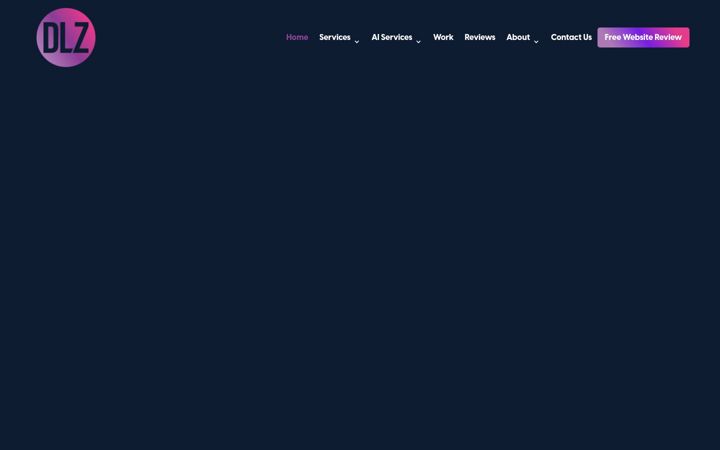Viewport: 720px width, 450px height.
Task: Open the Reviews page link
Action: (x=480, y=37)
